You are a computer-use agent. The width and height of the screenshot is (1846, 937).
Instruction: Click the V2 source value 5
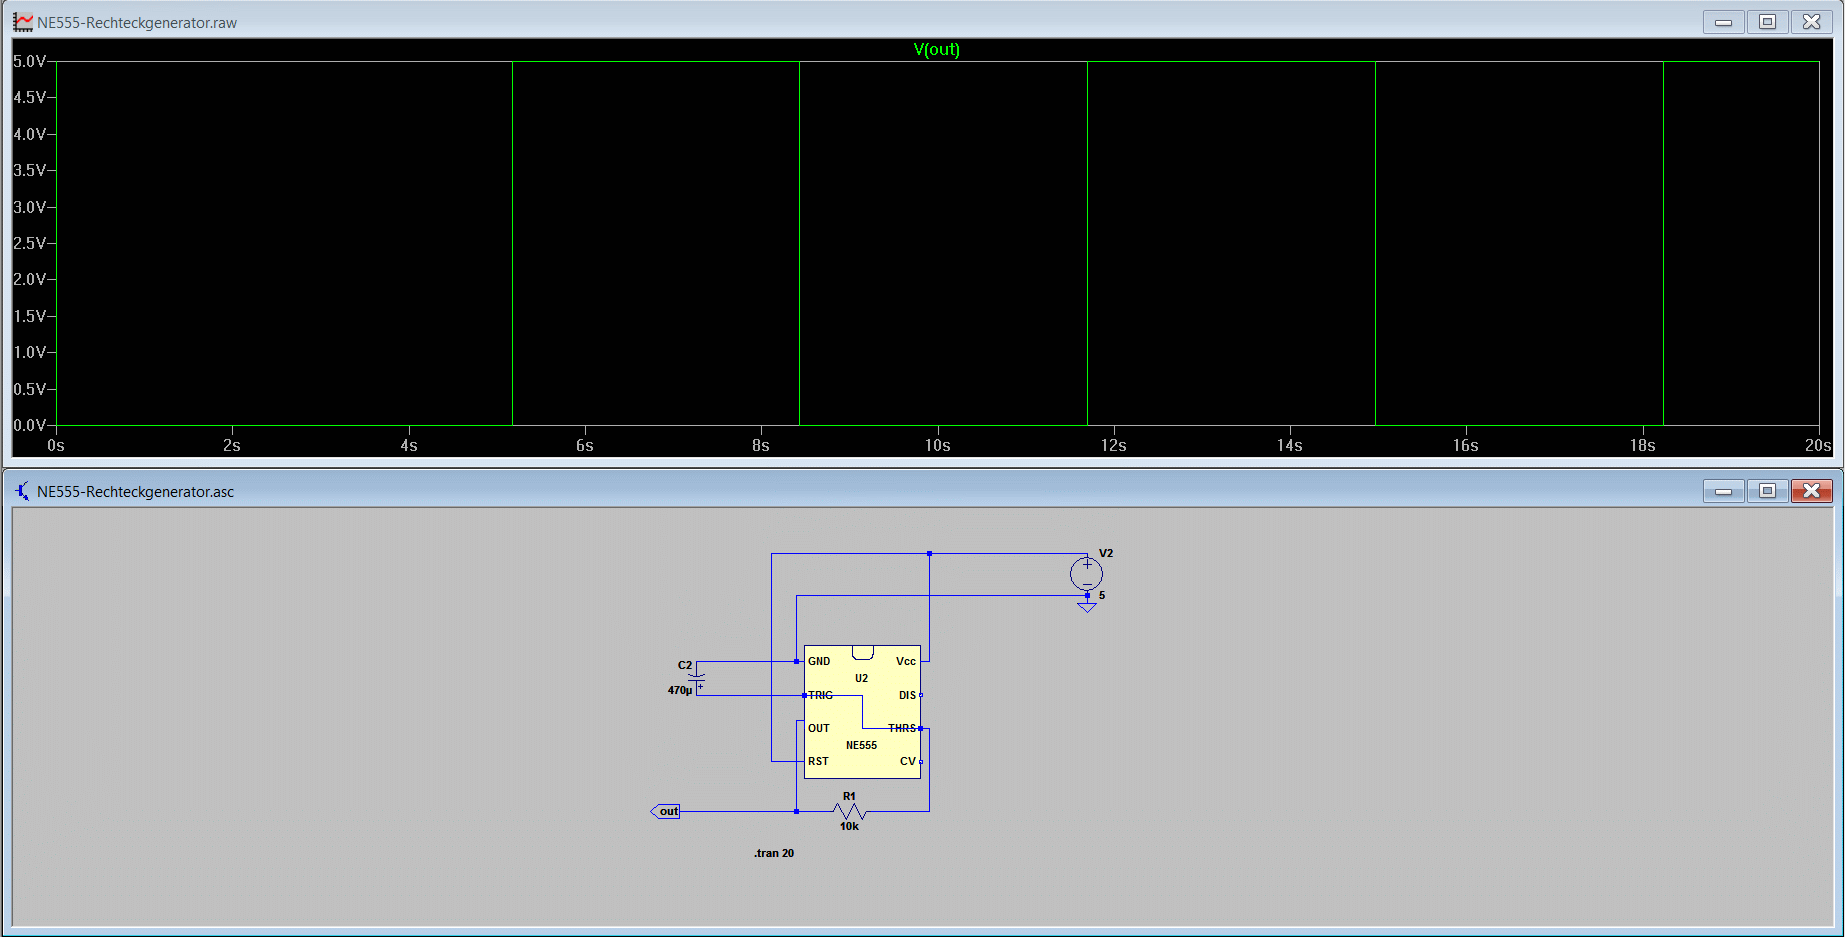point(1102,595)
